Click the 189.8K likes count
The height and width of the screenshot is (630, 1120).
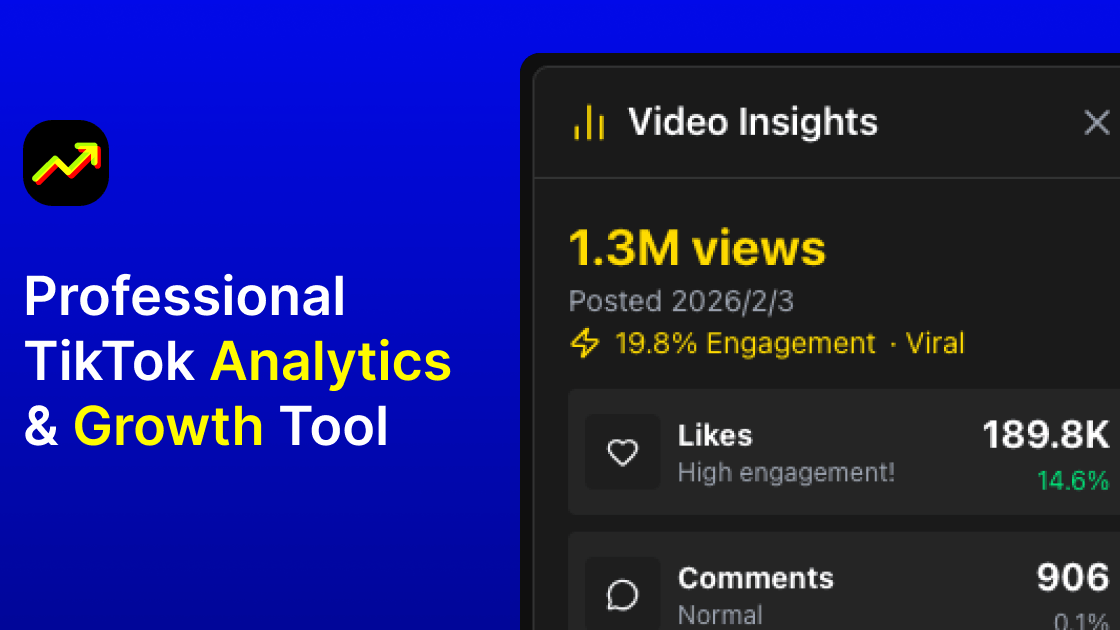[1046, 434]
